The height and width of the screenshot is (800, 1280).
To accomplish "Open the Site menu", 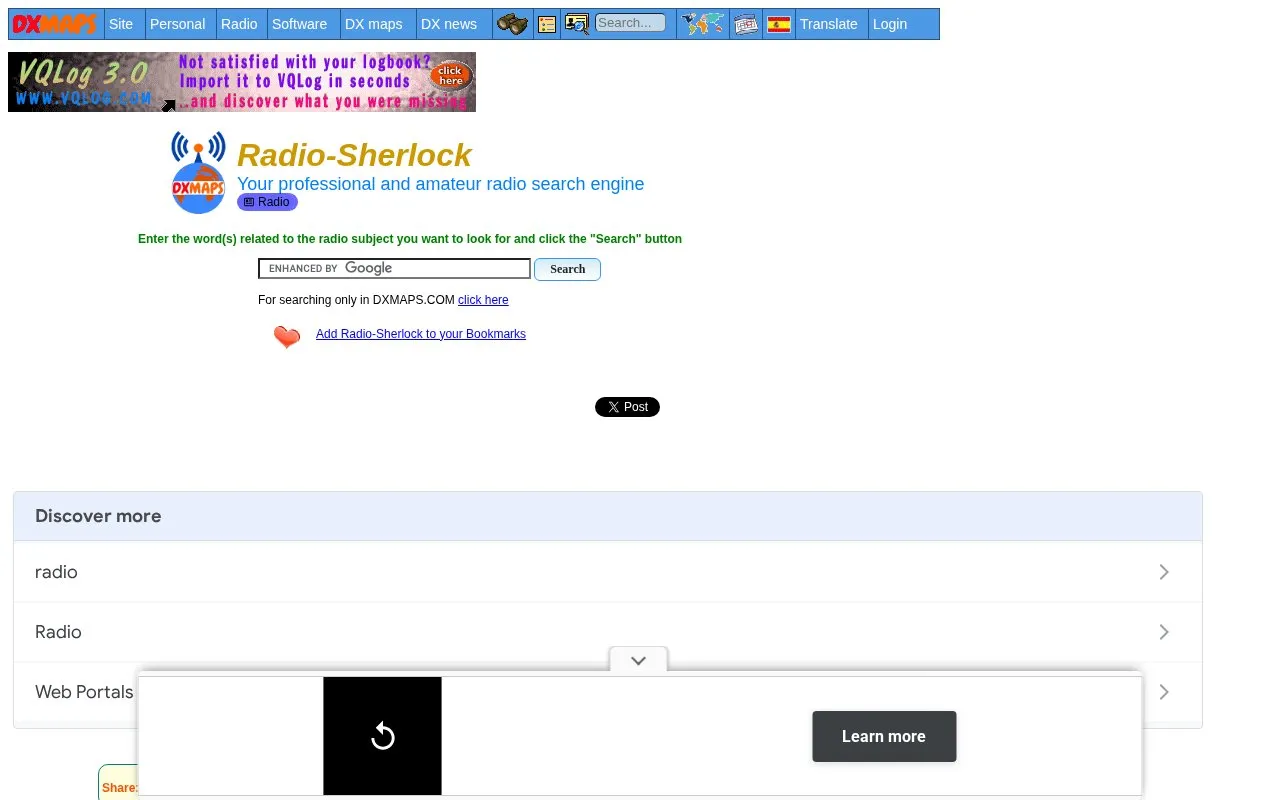I will tap(121, 24).
